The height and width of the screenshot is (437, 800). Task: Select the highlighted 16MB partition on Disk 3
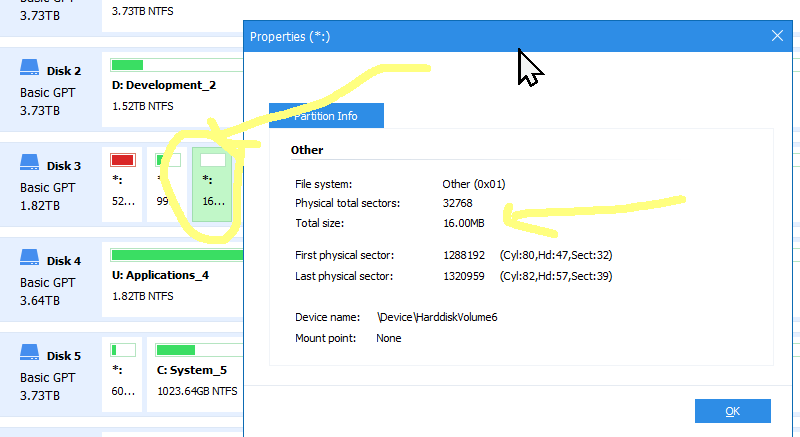coord(212,185)
